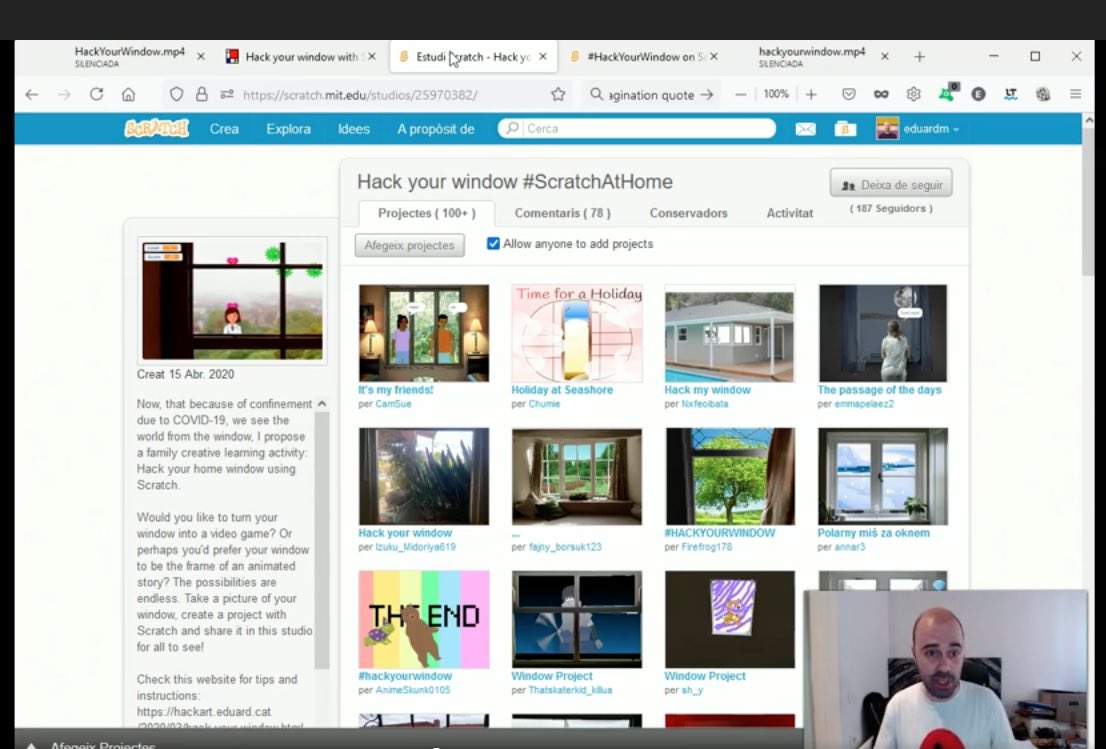Open the gear extension icon in the toolbar
This screenshot has height=749, width=1106.
[913, 95]
